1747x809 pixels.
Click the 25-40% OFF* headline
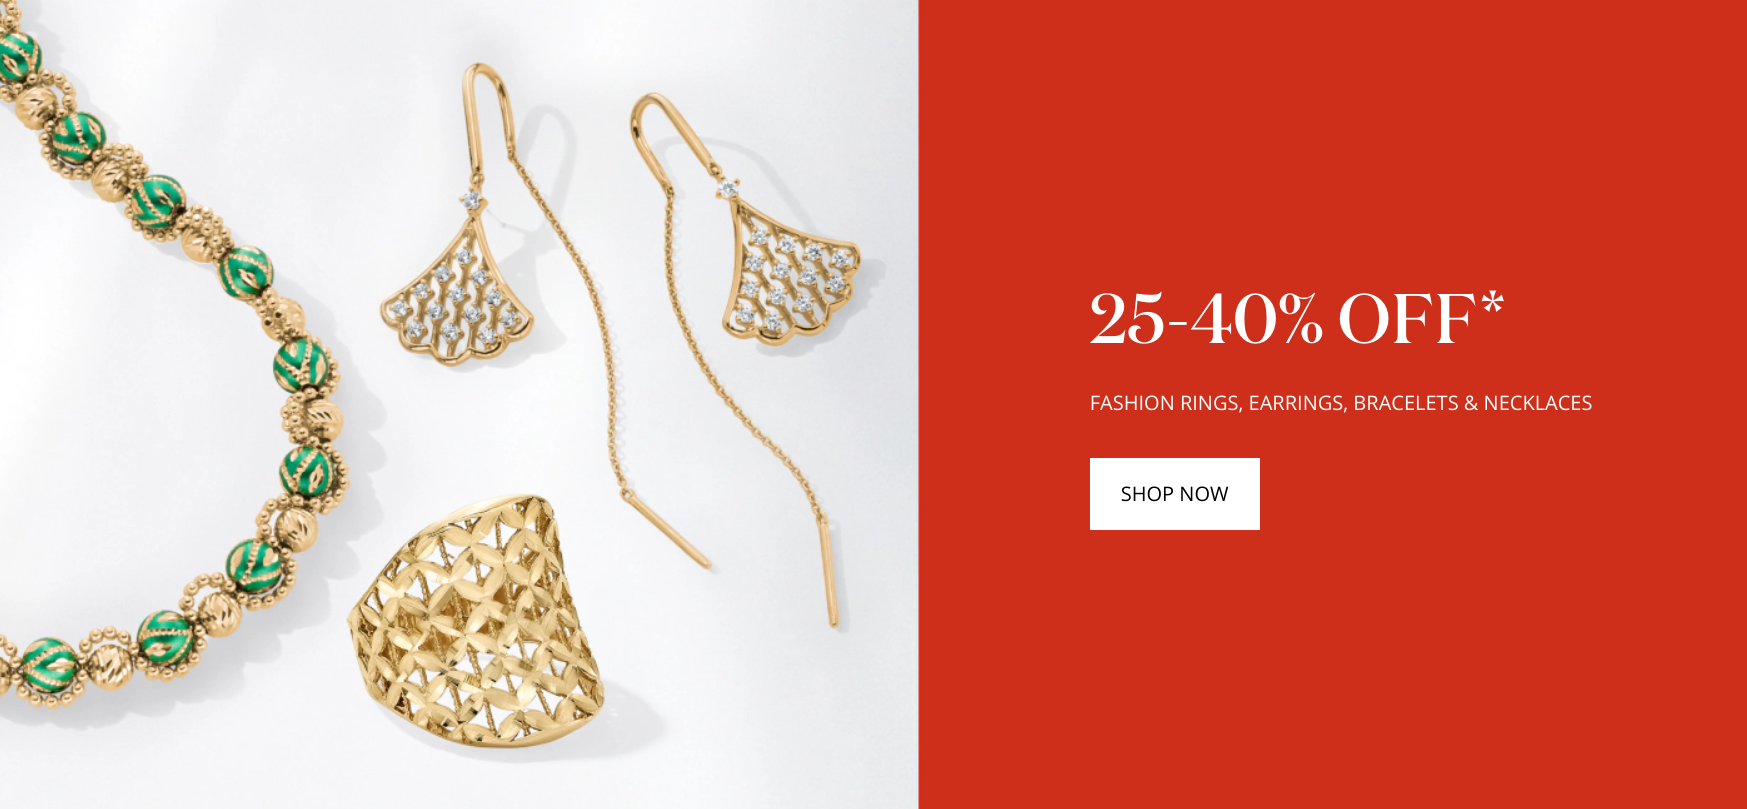tap(1296, 319)
